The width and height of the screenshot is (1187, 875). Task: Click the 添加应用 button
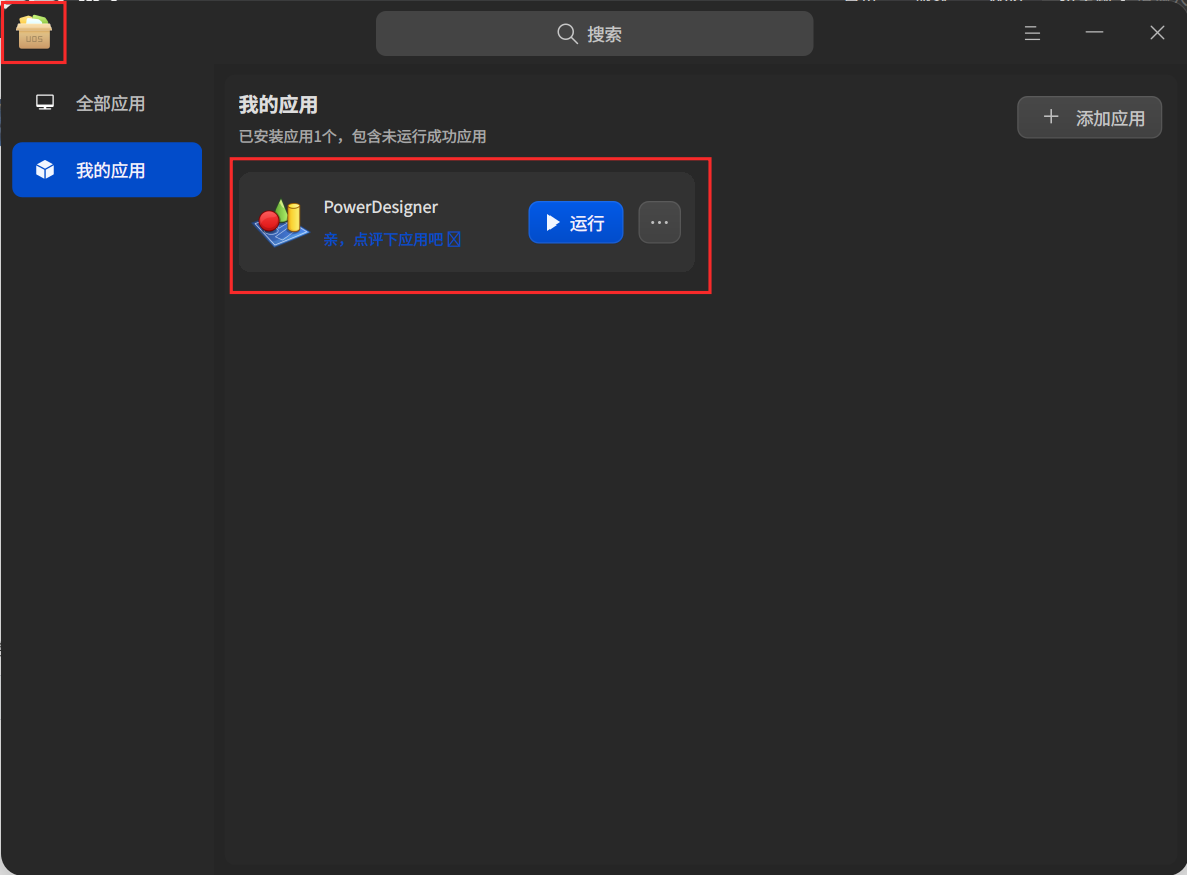coord(1089,117)
